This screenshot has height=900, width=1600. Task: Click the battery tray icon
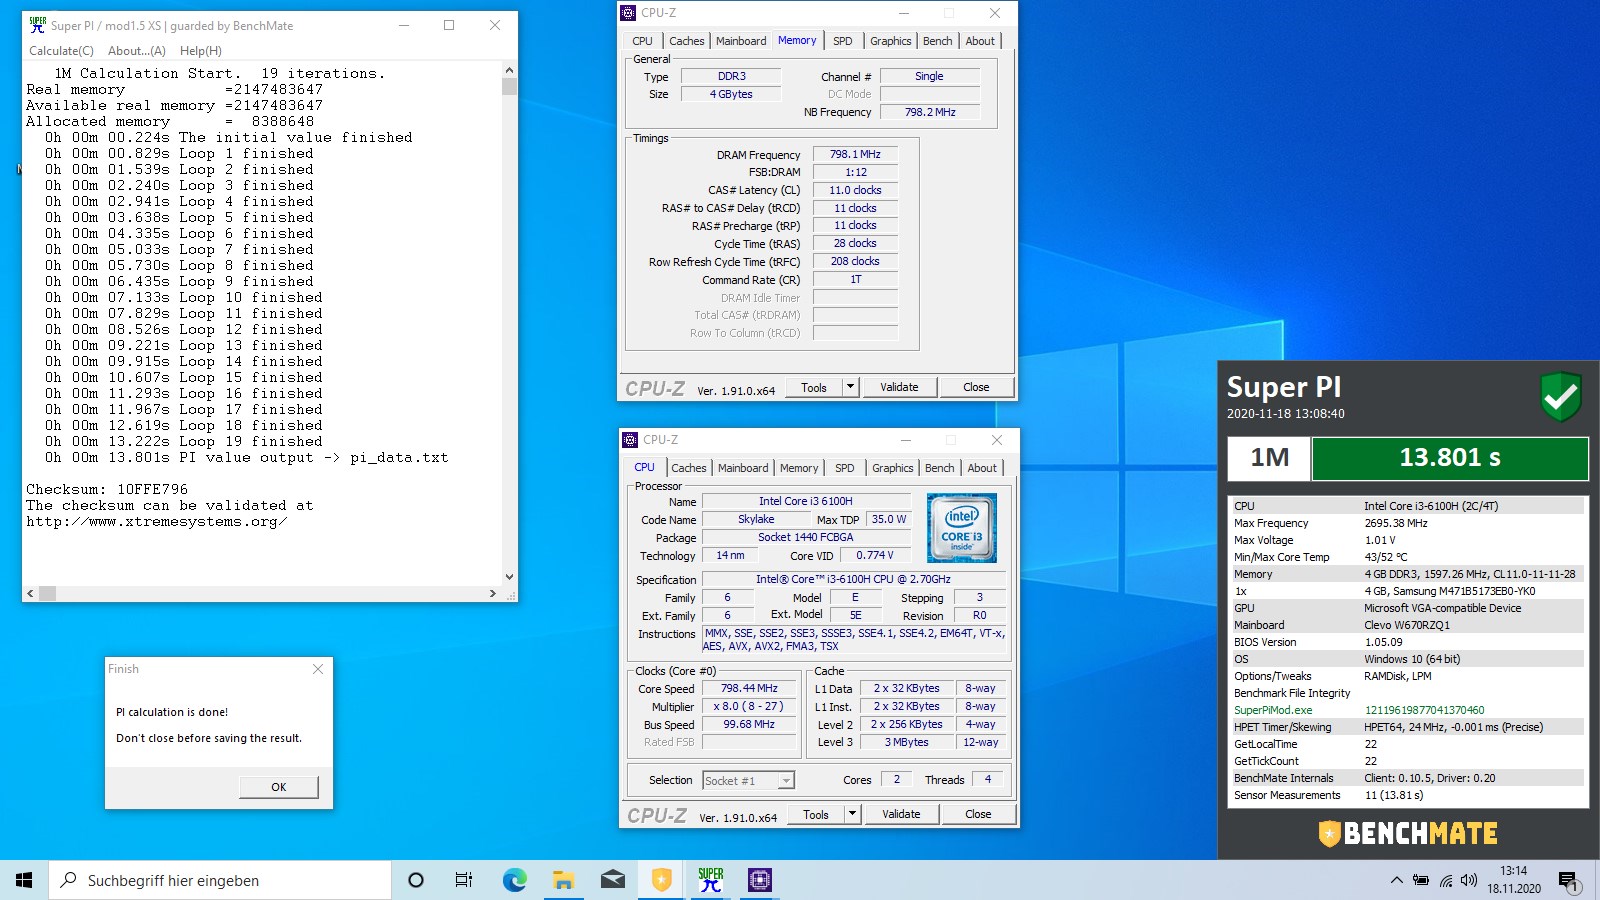tap(1421, 880)
